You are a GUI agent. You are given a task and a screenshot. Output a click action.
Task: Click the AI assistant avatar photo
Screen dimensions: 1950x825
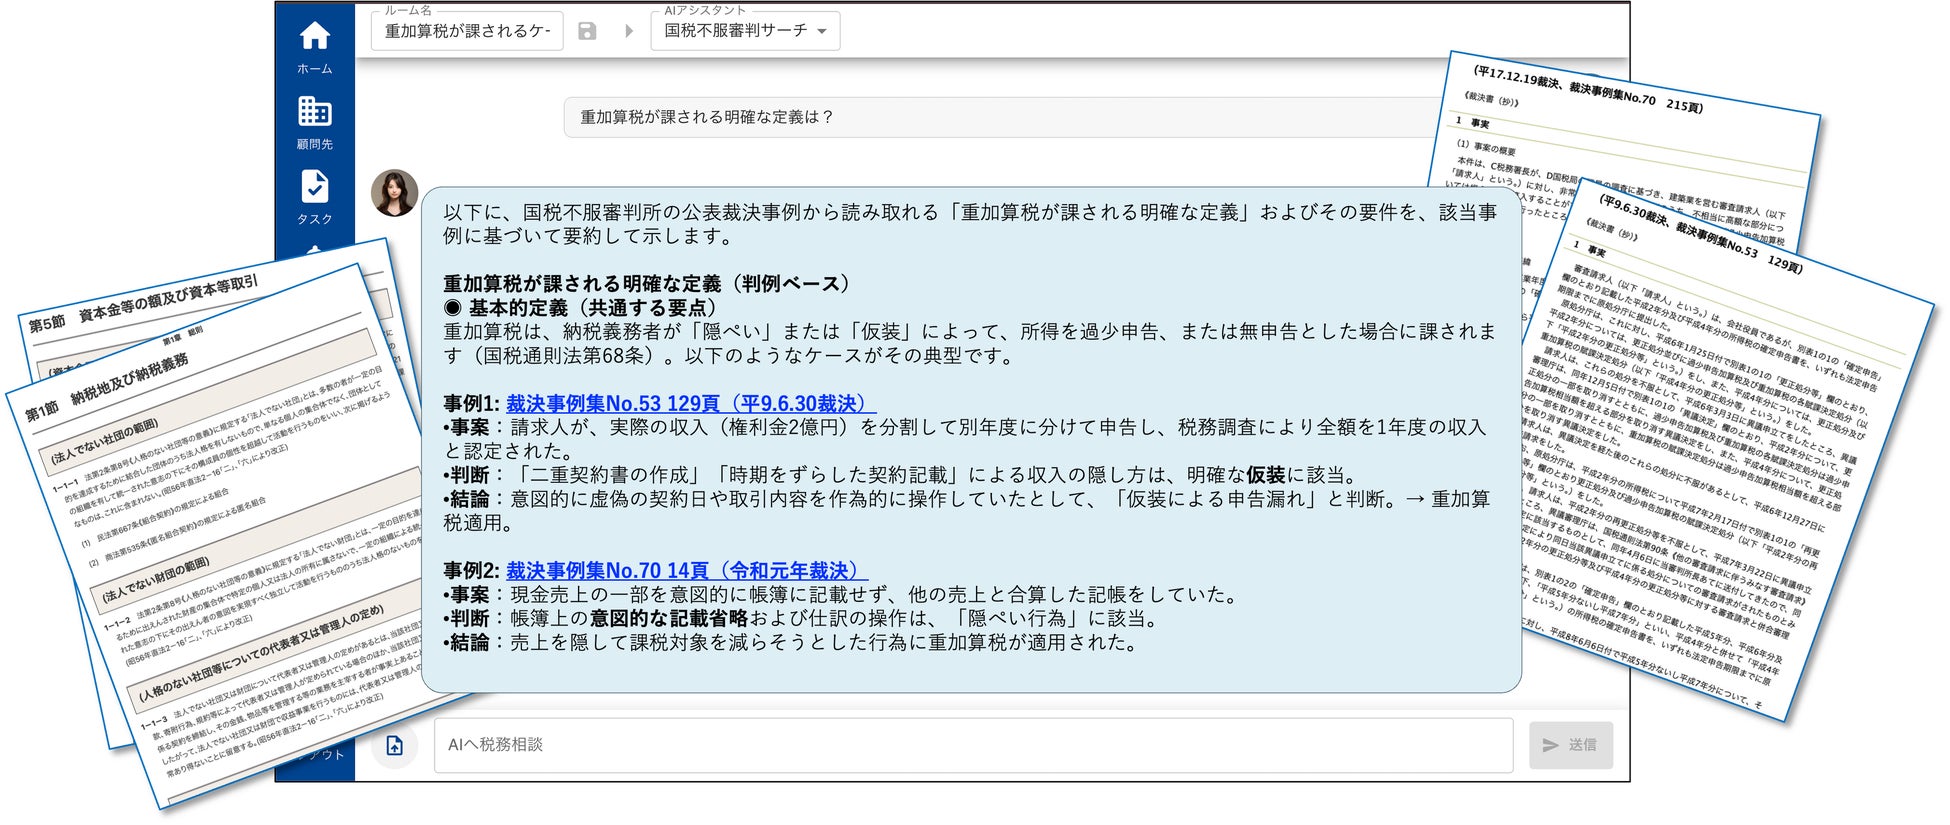pyautogui.click(x=395, y=193)
